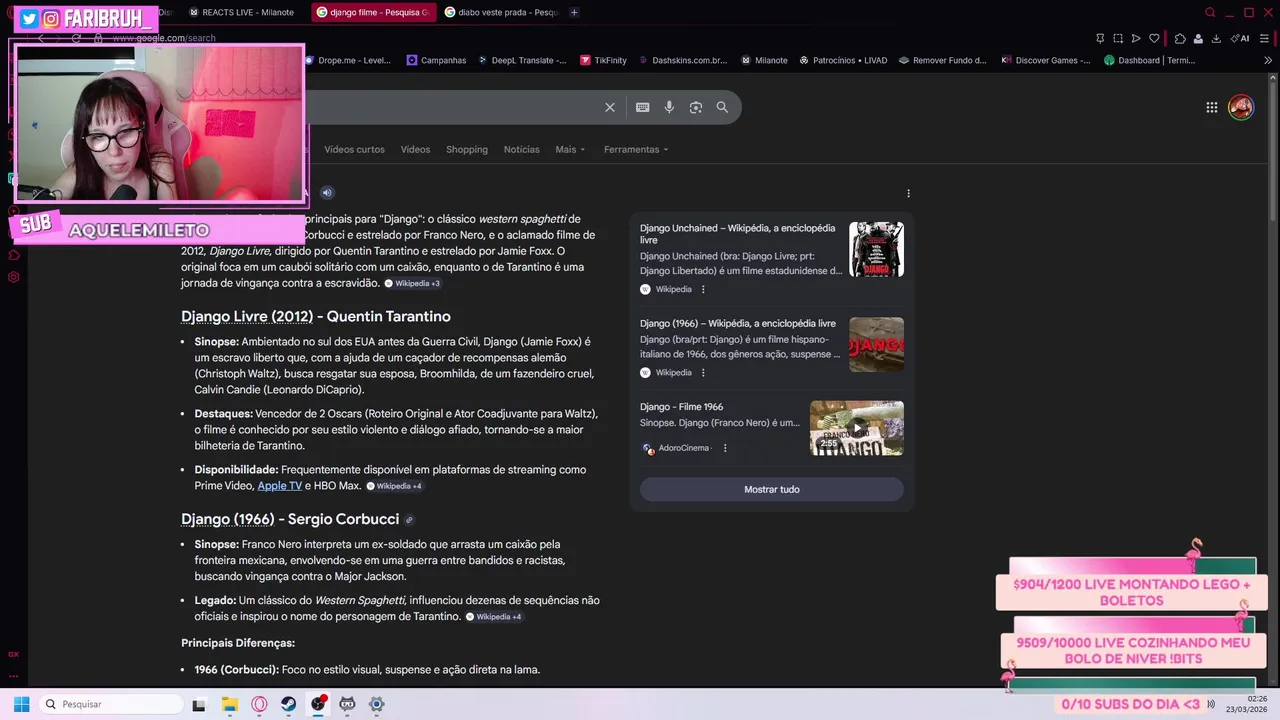Image resolution: width=1280 pixels, height=720 pixels.
Task: Click the Mostrar tudo button
Action: click(x=771, y=490)
